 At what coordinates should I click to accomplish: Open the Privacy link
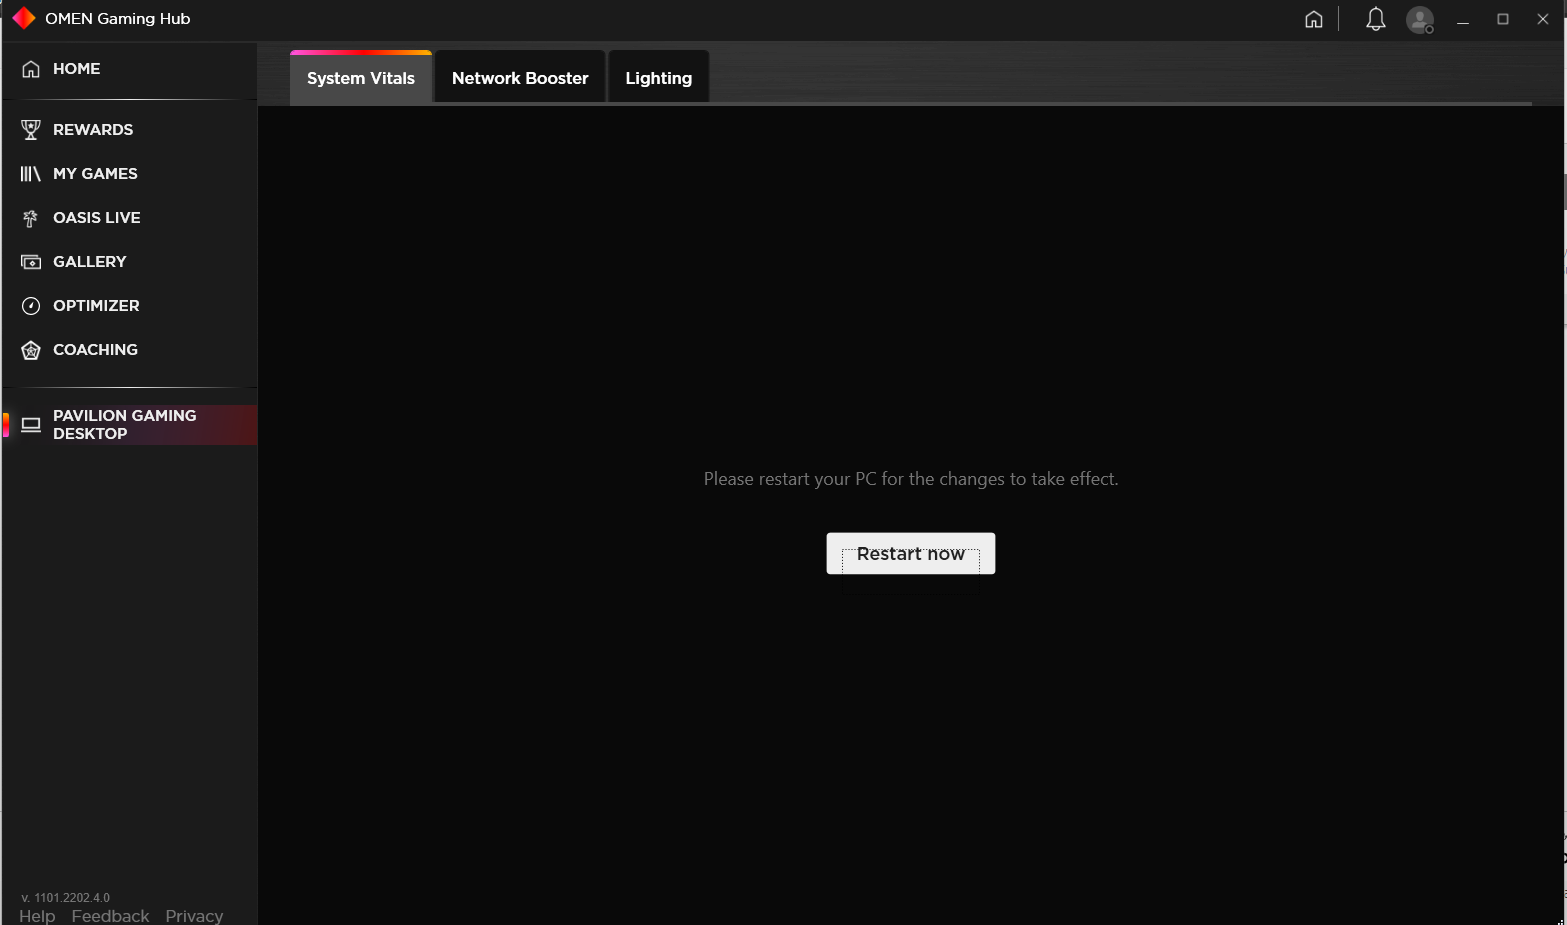[194, 915]
